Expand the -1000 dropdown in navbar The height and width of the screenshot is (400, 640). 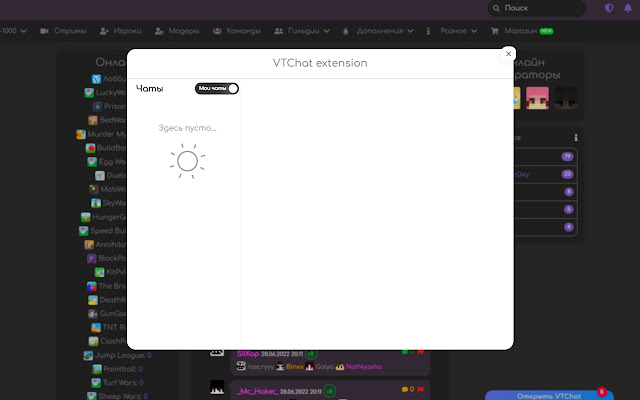13,31
